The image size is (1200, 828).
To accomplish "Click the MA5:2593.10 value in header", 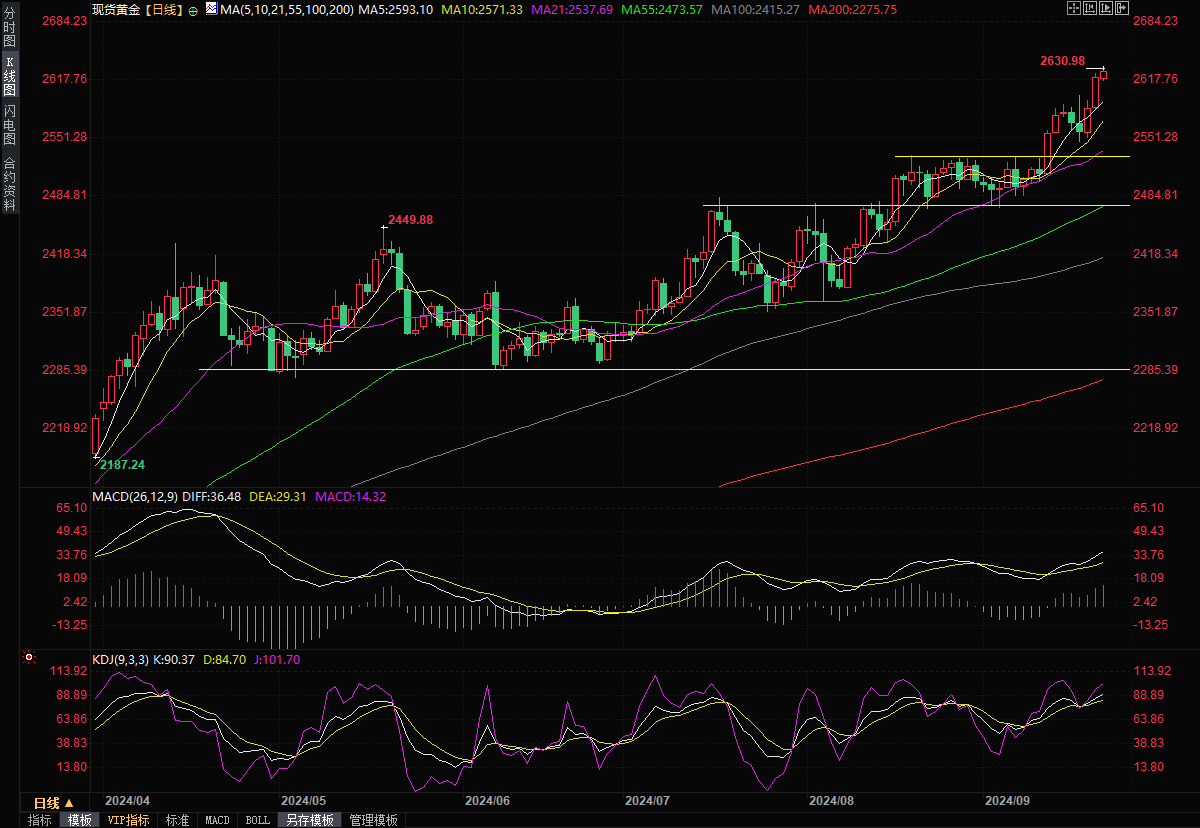I will (x=396, y=9).
